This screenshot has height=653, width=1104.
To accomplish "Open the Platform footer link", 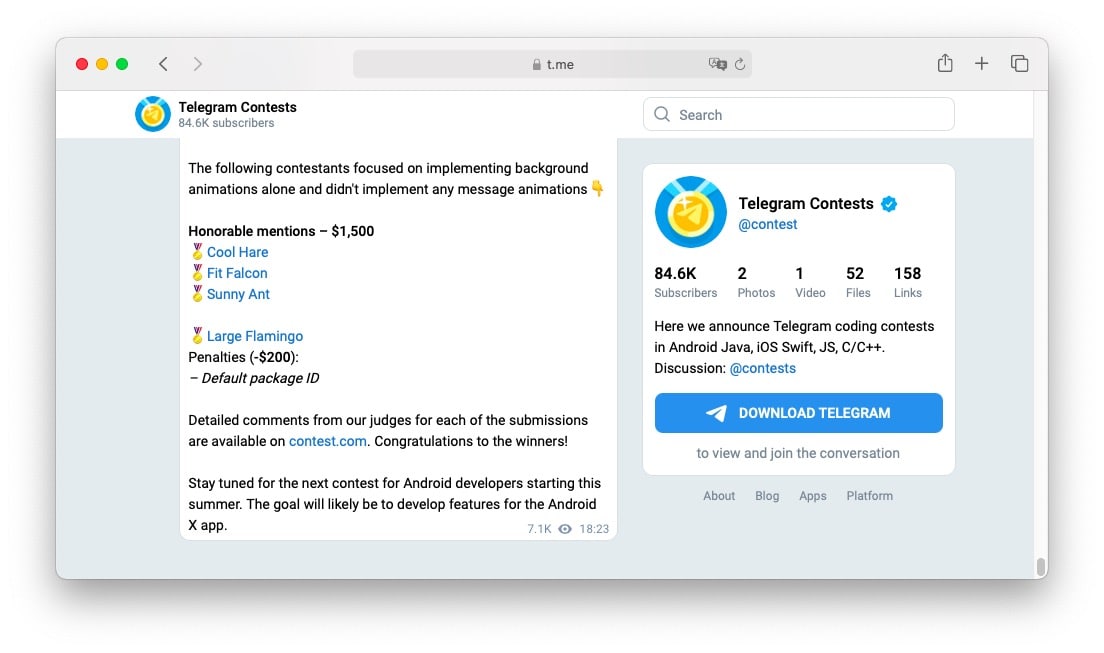I will tap(869, 496).
